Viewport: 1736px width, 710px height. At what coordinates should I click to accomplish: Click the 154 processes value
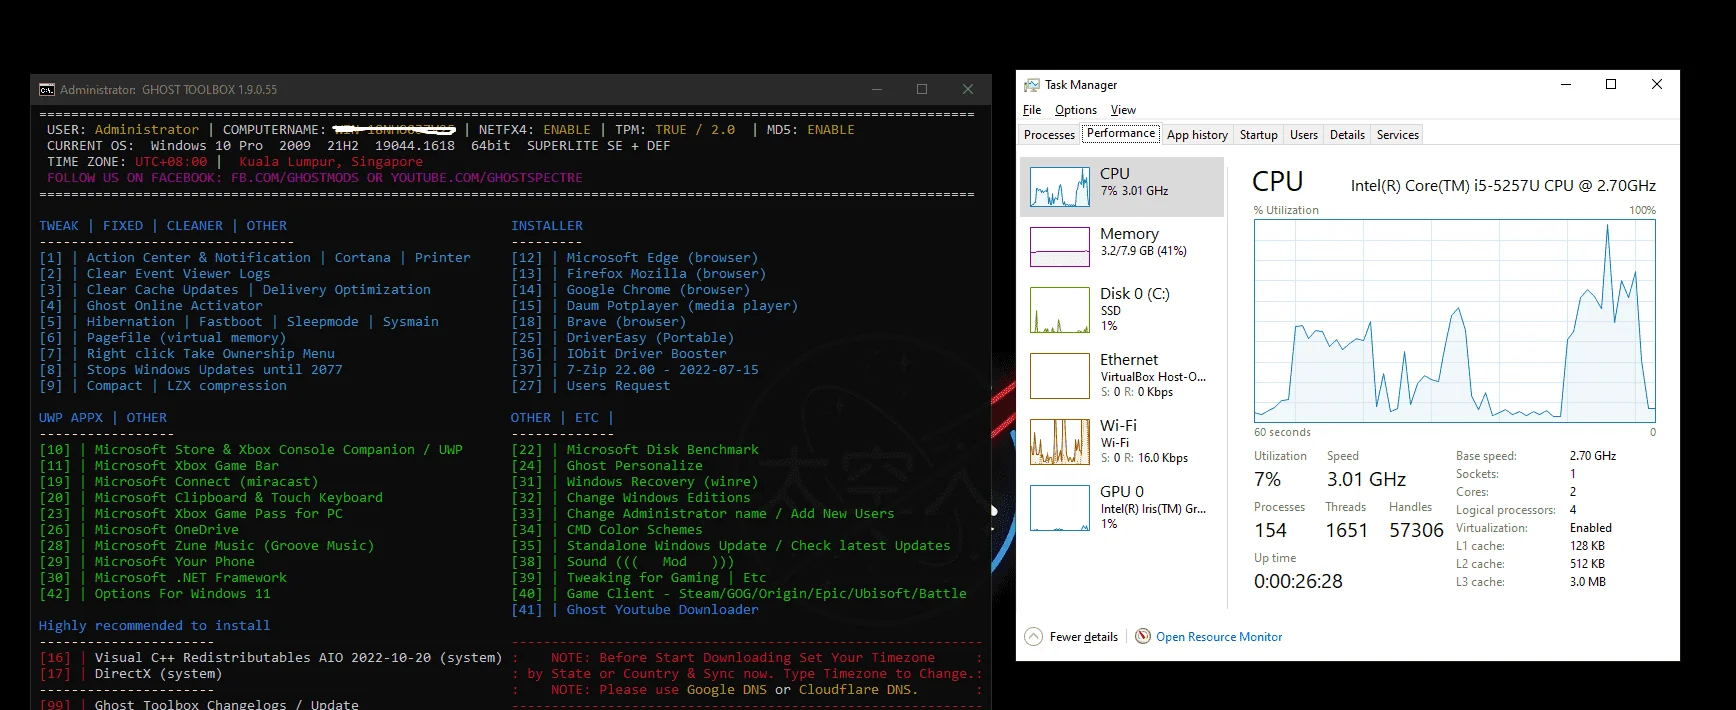(1270, 530)
